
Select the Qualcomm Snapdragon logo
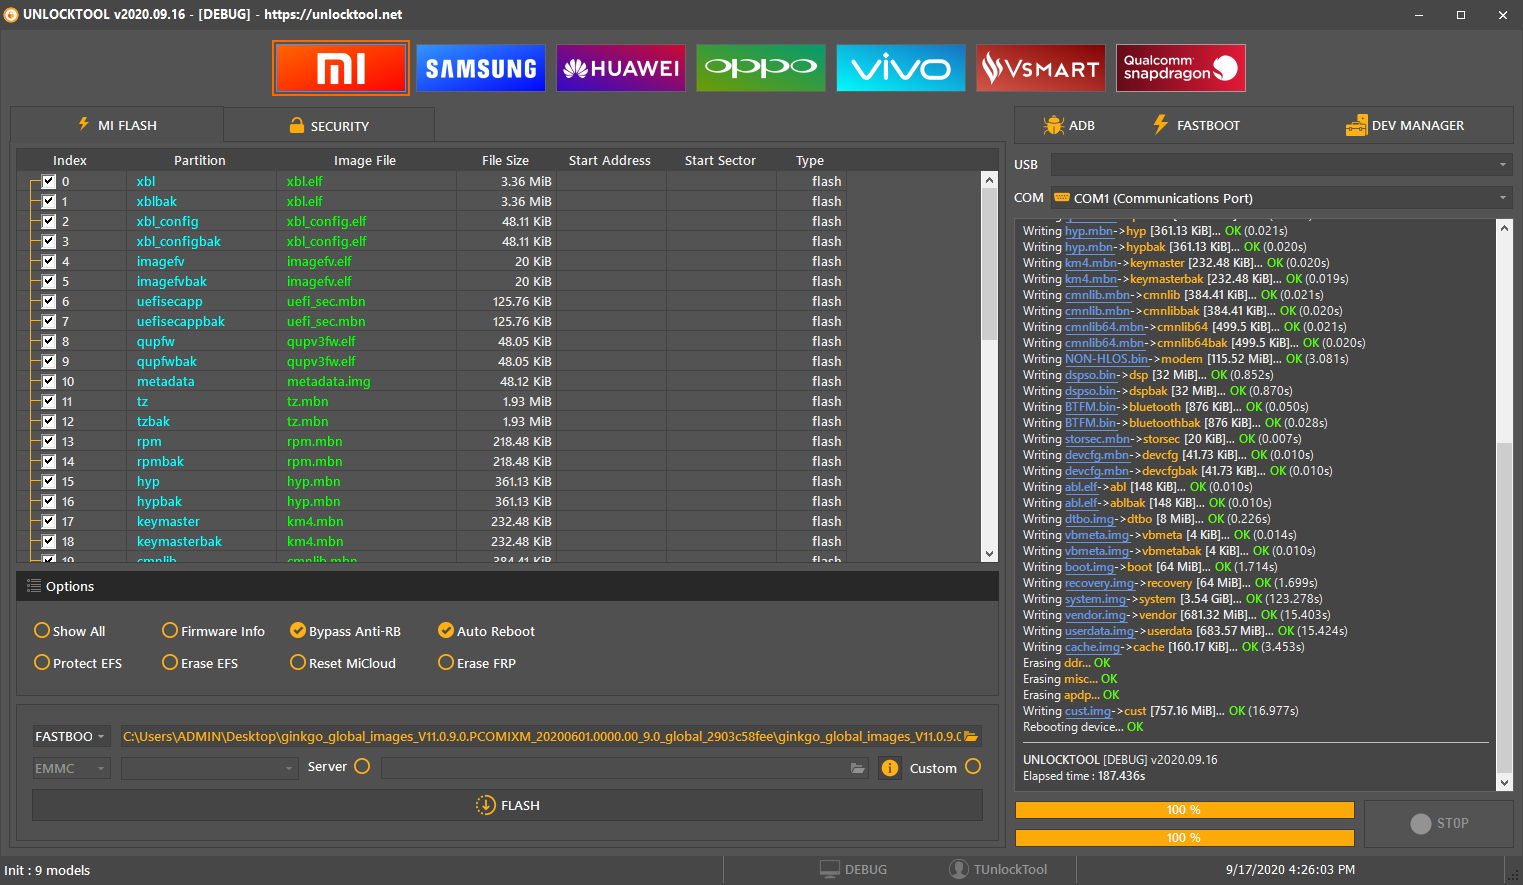point(1181,68)
